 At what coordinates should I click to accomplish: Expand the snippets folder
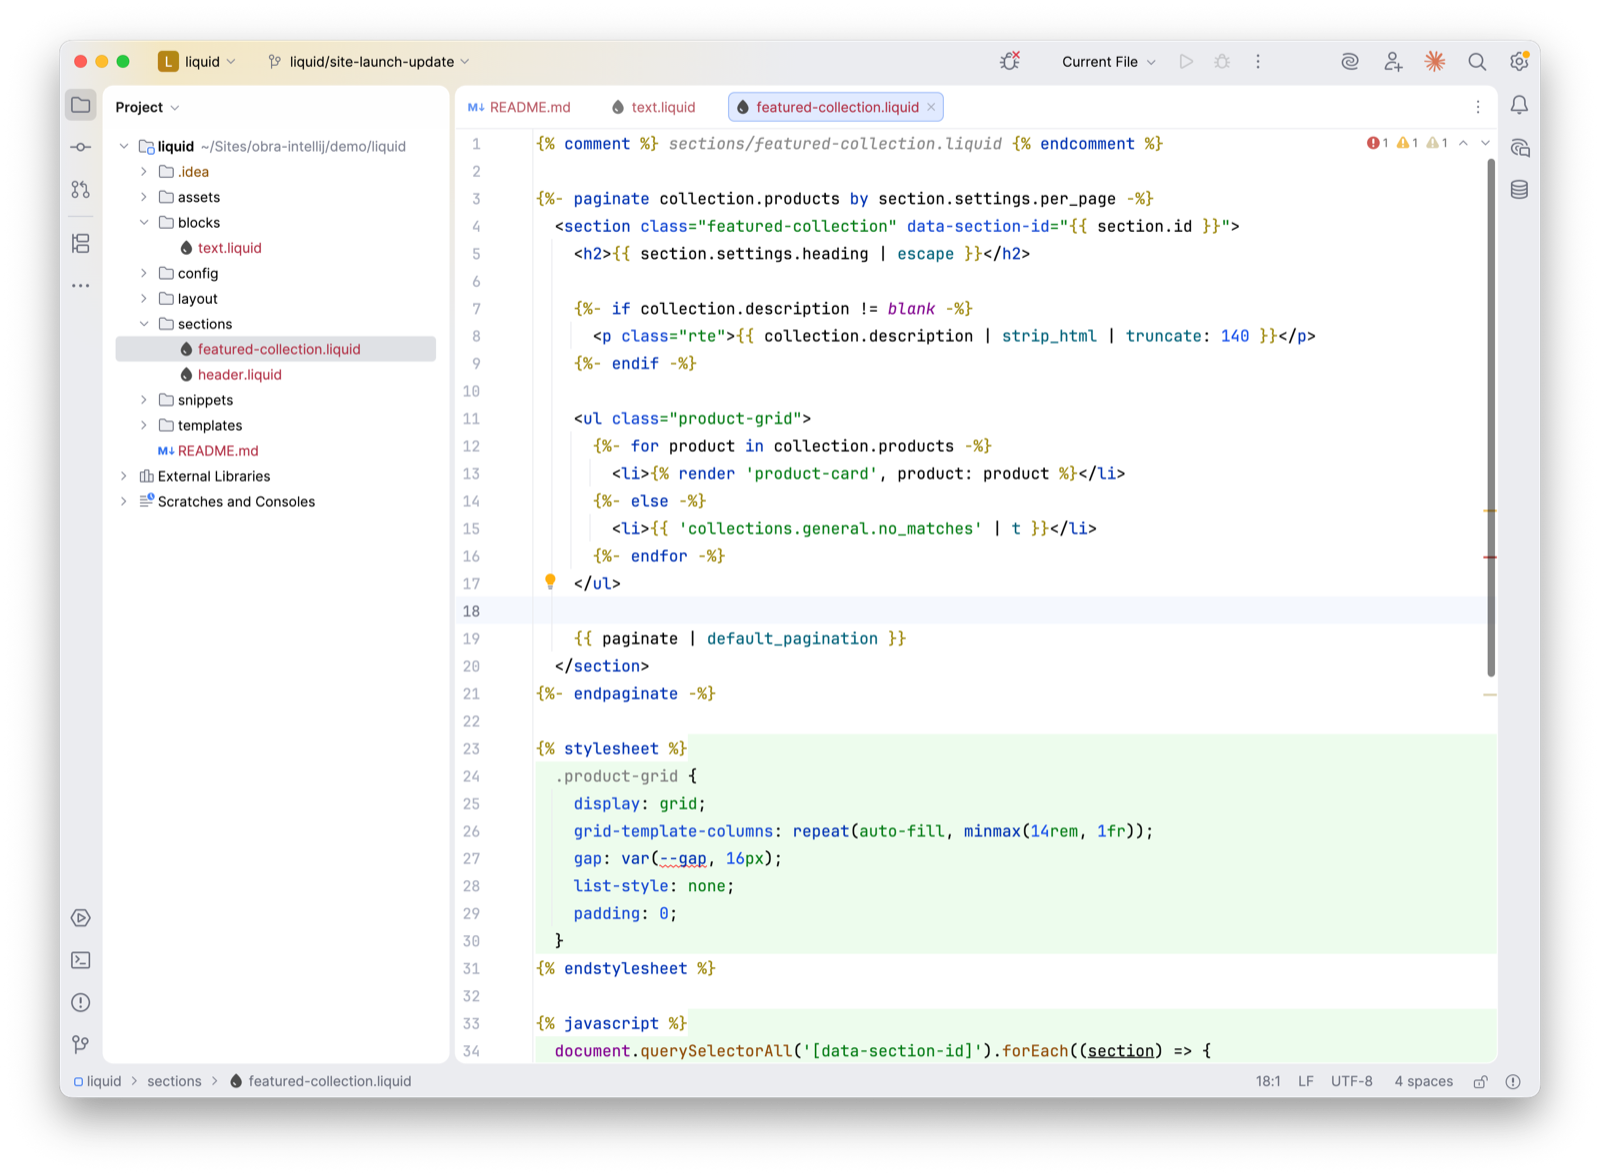click(x=144, y=400)
